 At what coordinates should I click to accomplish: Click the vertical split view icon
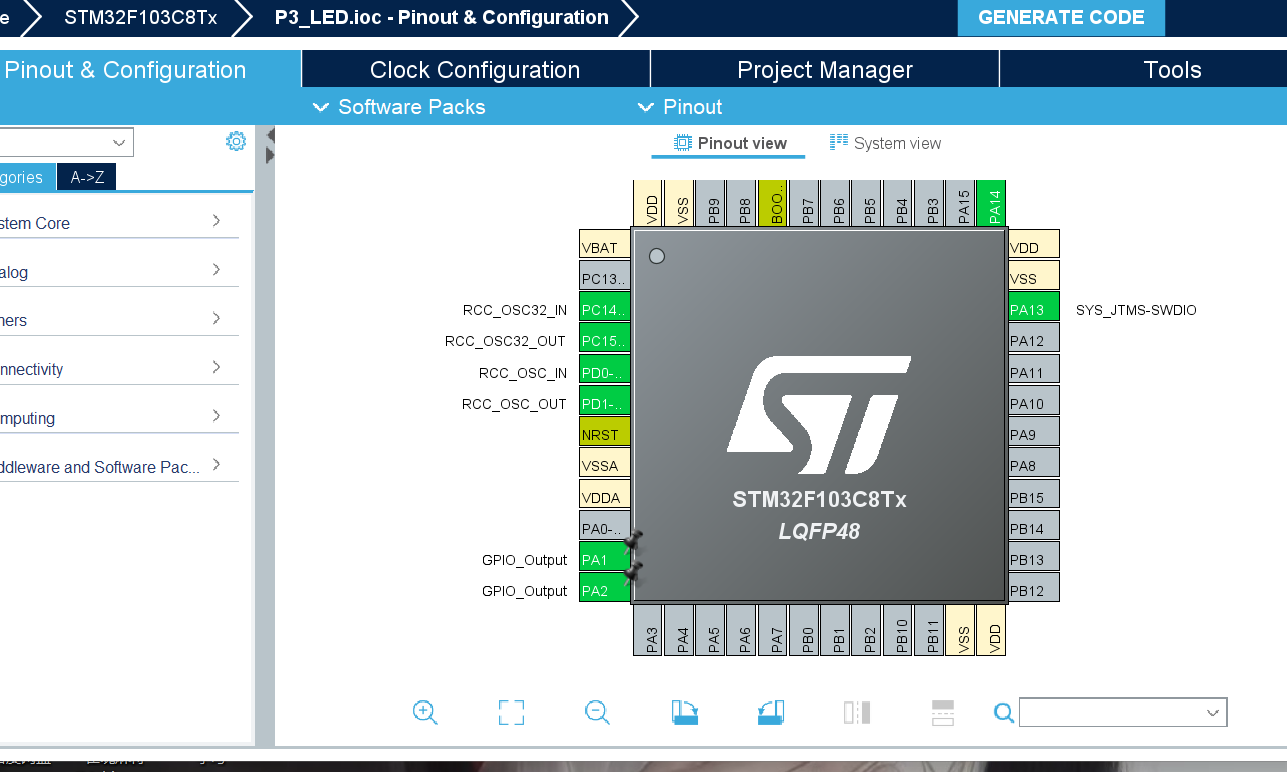pyautogui.click(x=857, y=712)
